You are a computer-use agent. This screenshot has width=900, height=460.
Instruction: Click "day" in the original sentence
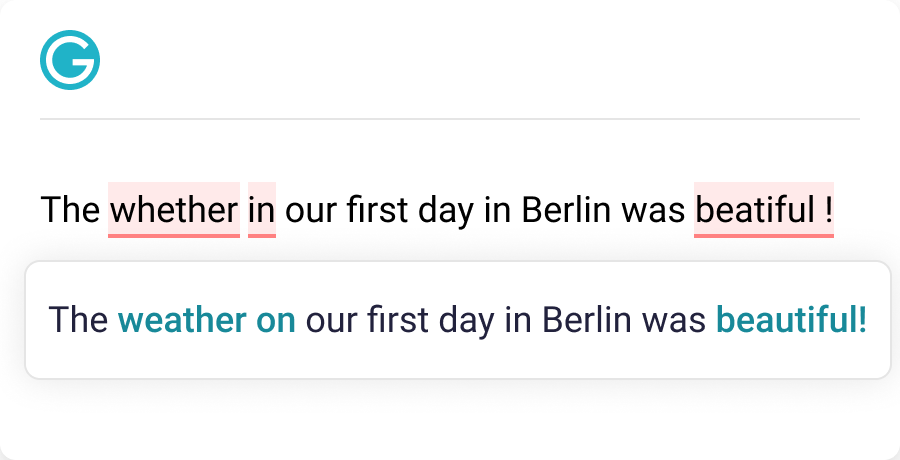[443, 210]
